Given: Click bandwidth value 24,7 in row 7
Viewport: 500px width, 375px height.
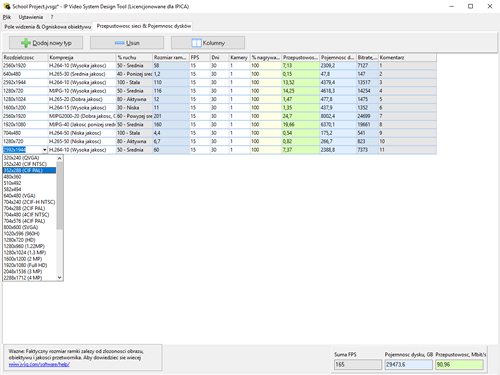Looking at the screenshot, I should 301,116.
